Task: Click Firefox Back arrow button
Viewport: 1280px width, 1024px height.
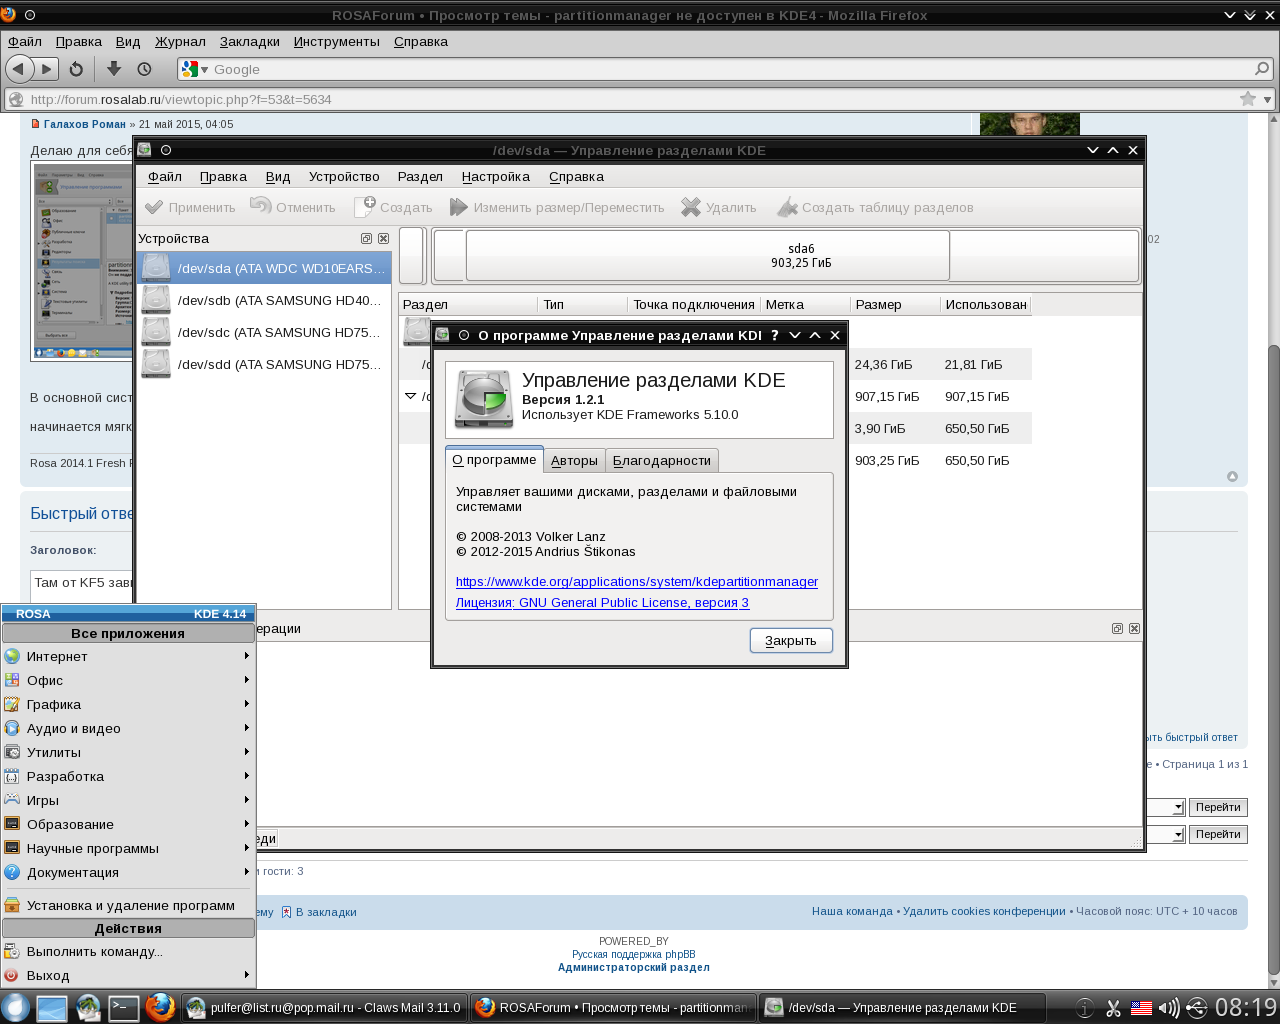Action: pos(19,69)
